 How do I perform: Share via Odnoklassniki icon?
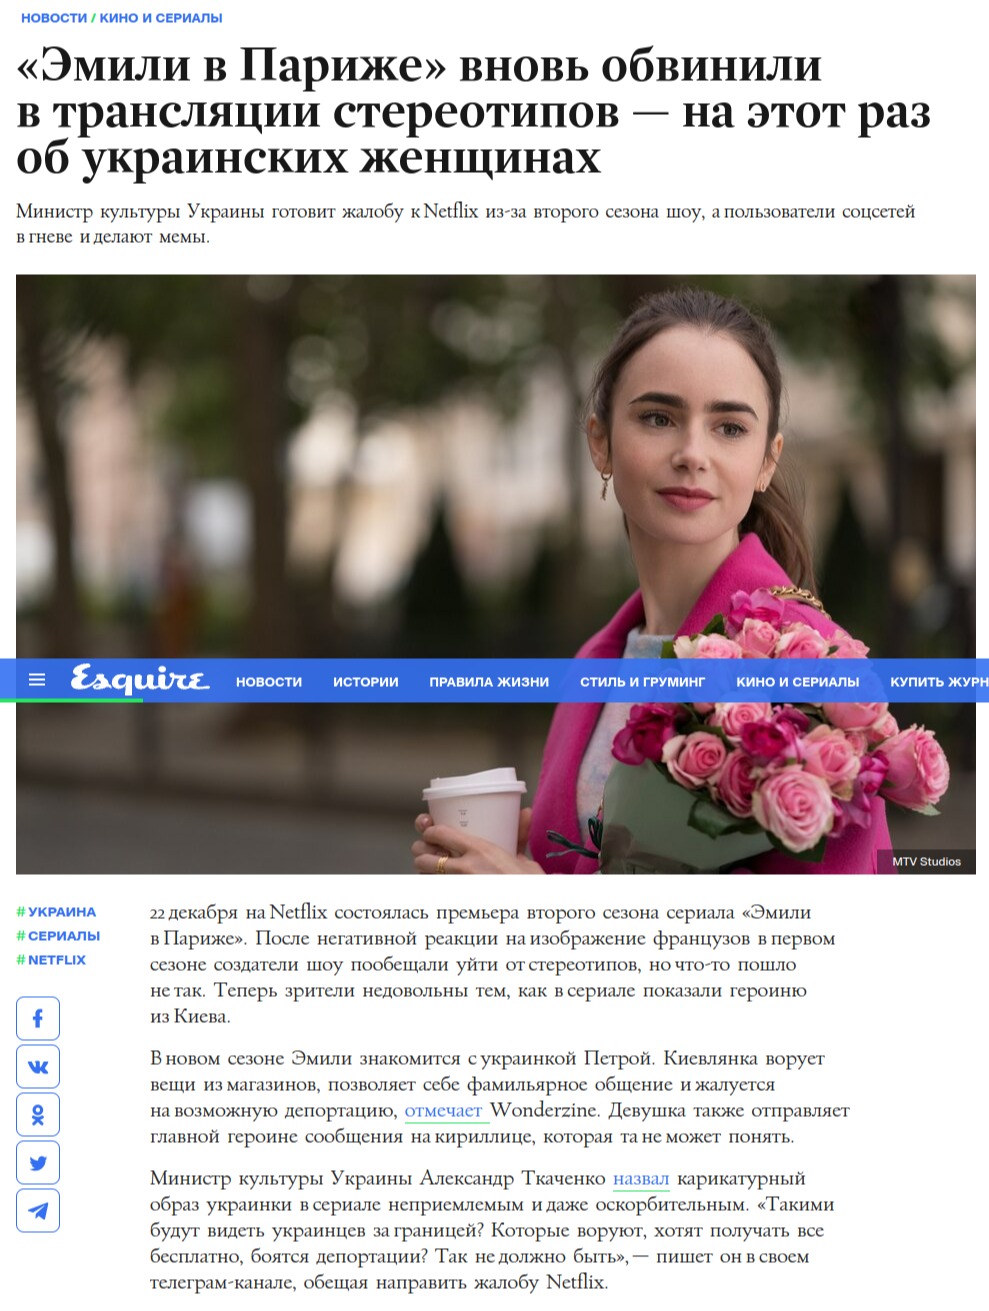click(x=38, y=1115)
